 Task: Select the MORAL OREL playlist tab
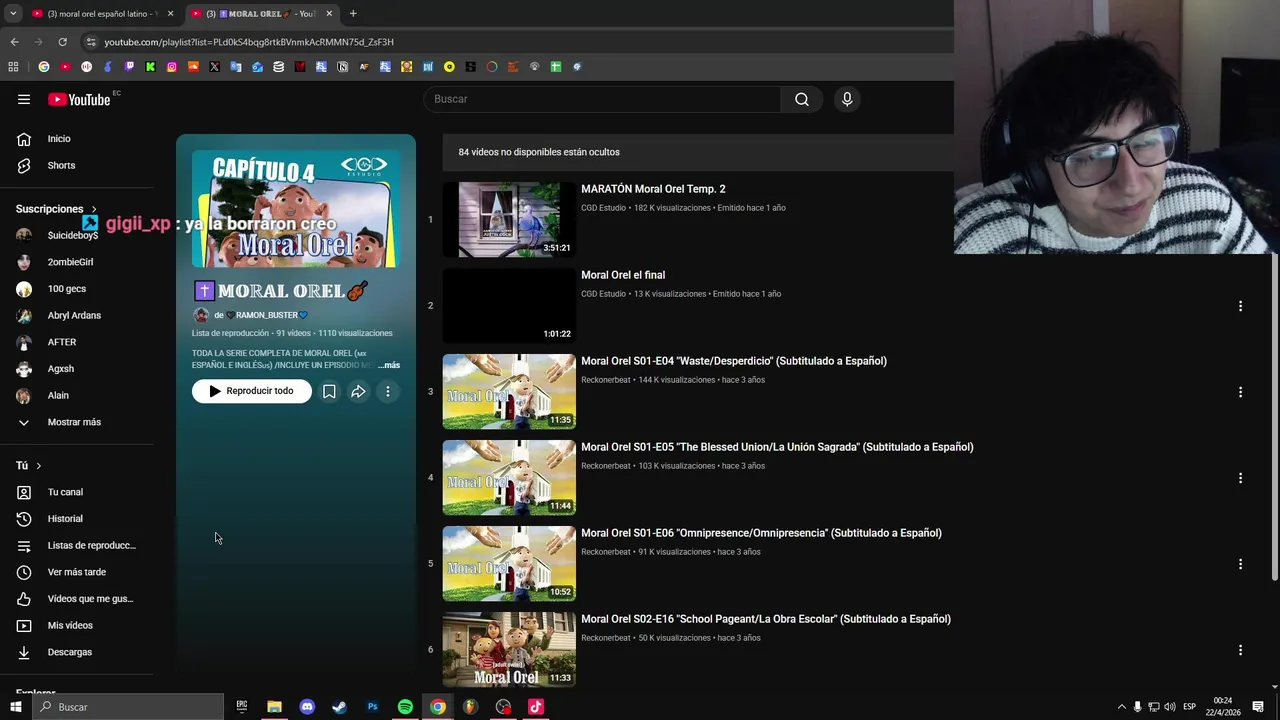pos(262,14)
